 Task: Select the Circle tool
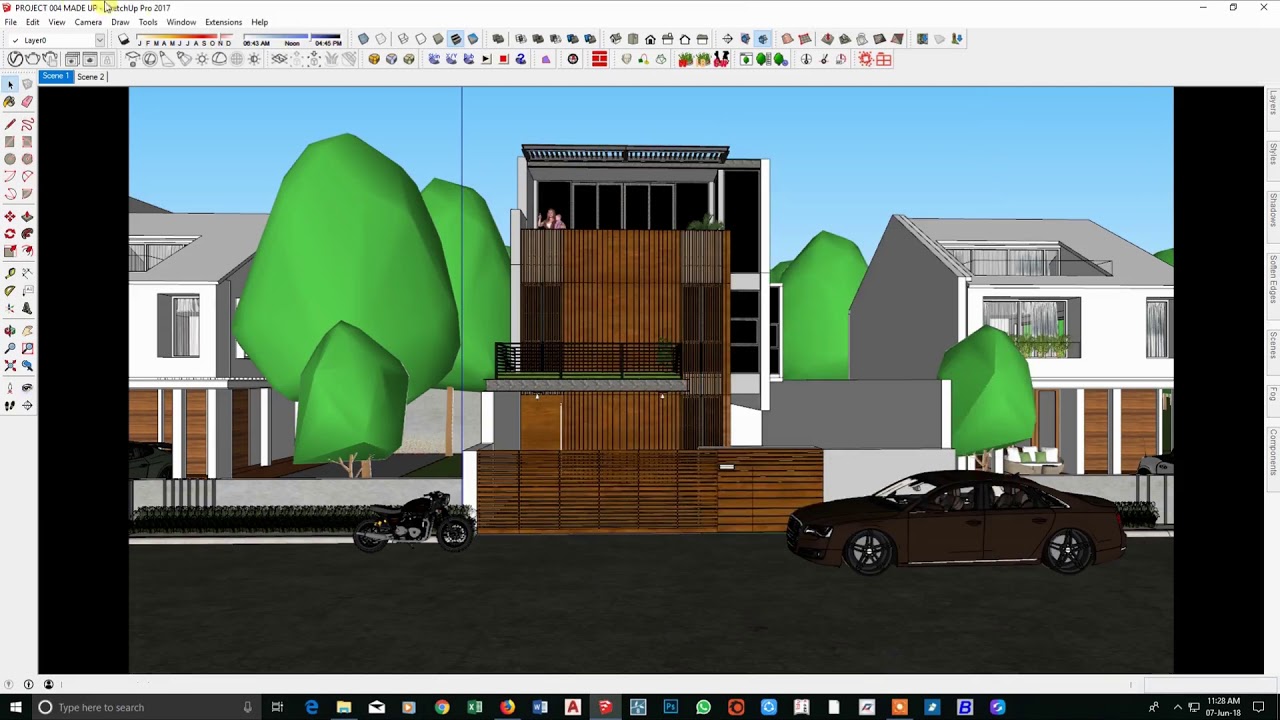click(10, 159)
